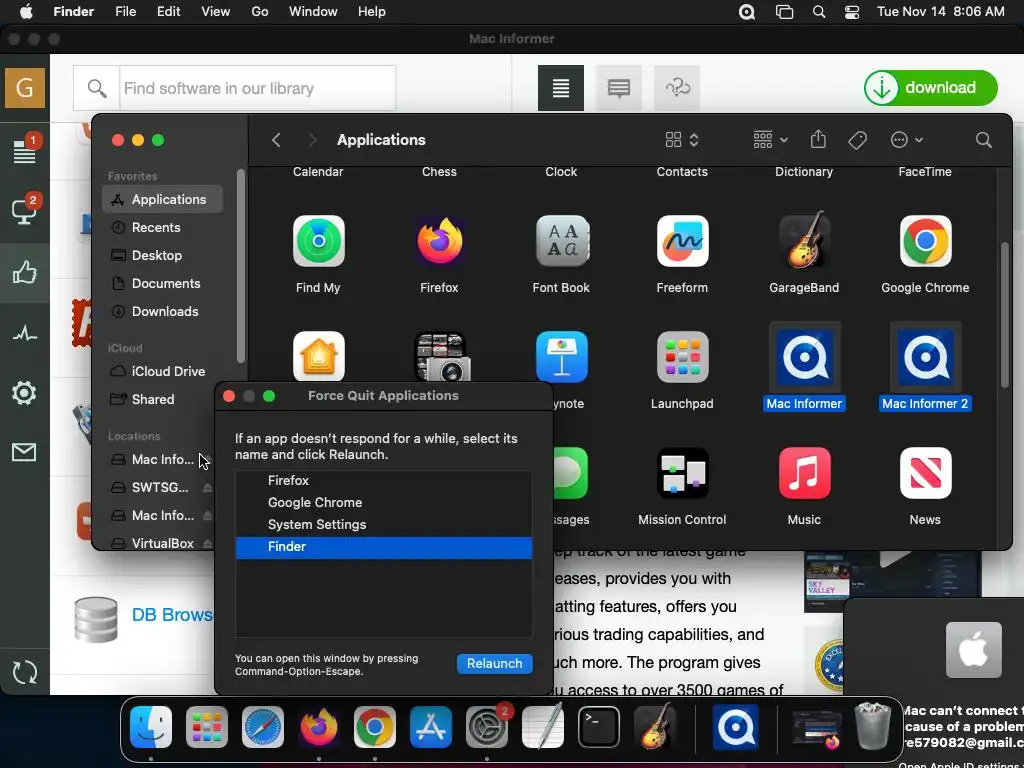This screenshot has height=768, width=1024.
Task: Select Mission Control app icon
Action: [x=682, y=473]
